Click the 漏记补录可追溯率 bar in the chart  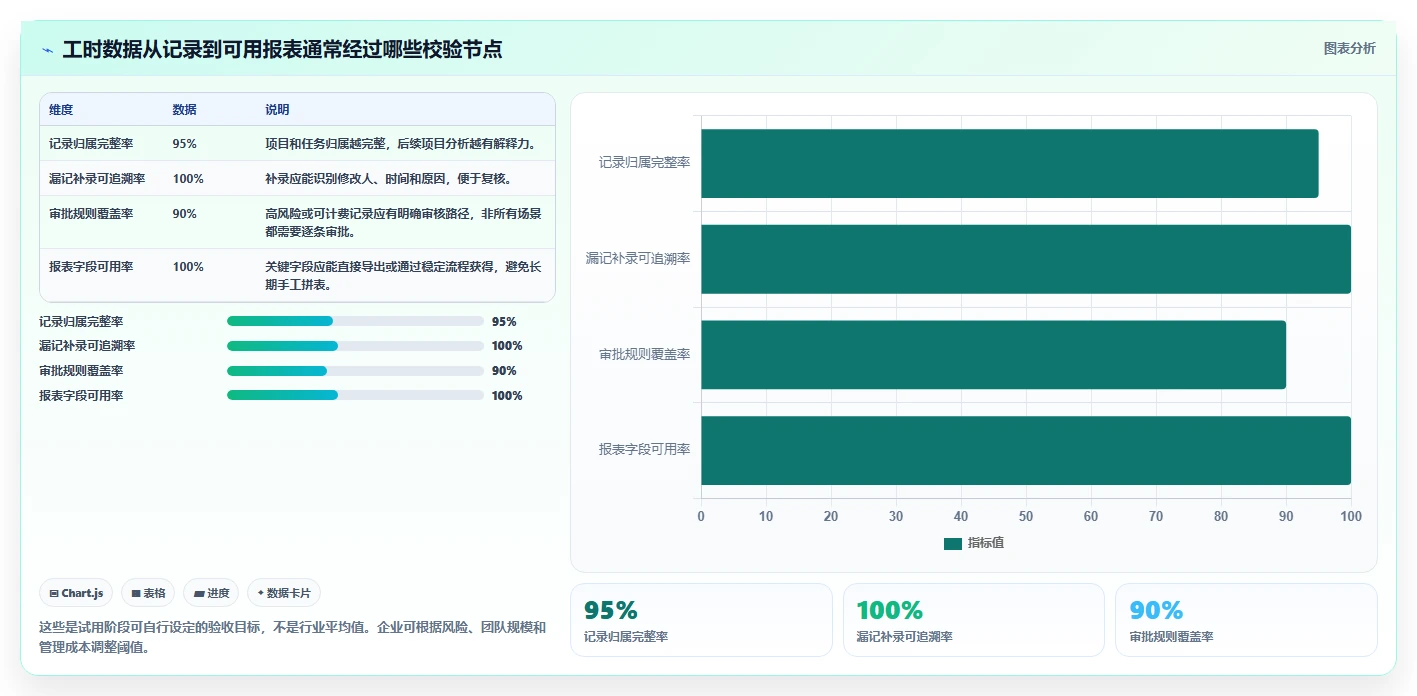coord(1026,259)
